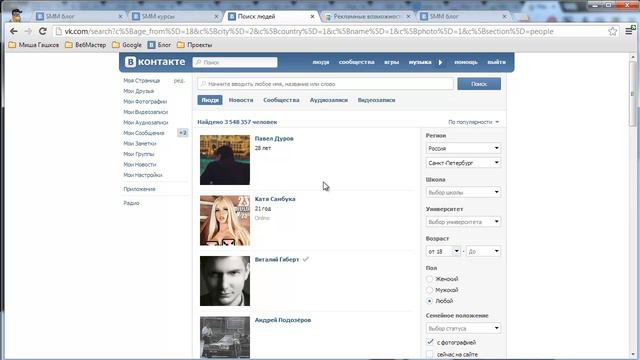Switch to the Аудиозаписи search tab
The width and height of the screenshot is (640, 360).
(329, 100)
